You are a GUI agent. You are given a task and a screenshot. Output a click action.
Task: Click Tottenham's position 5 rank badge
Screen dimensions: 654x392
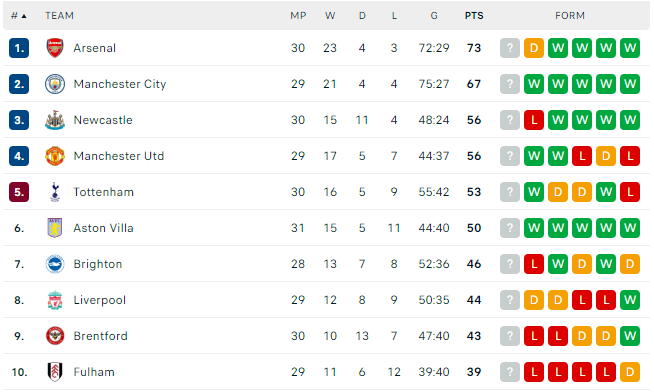pyautogui.click(x=19, y=192)
